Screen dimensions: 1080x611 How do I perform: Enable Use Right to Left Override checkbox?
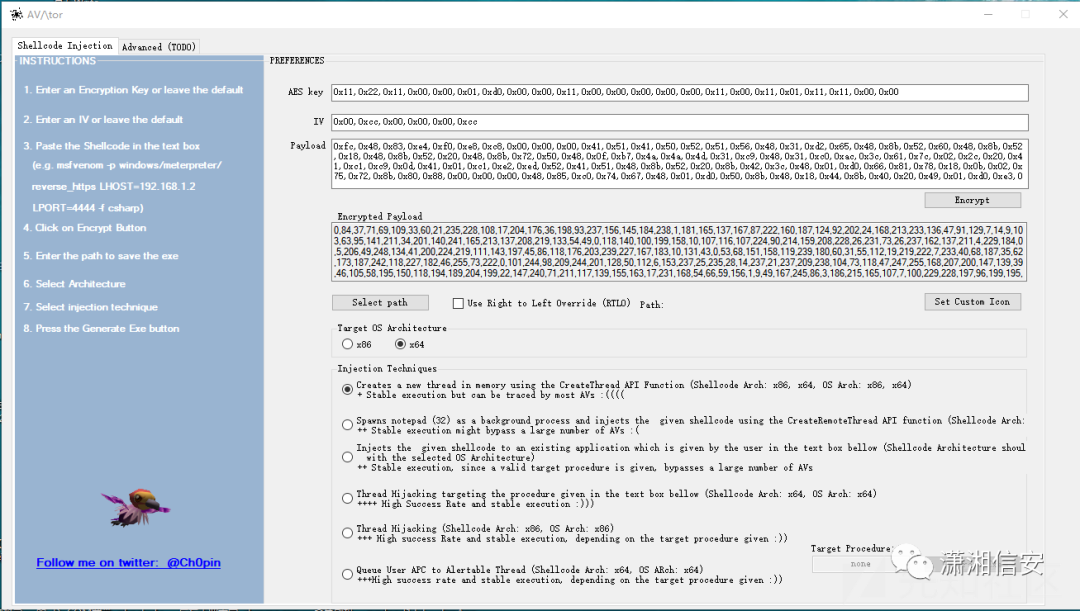(458, 303)
